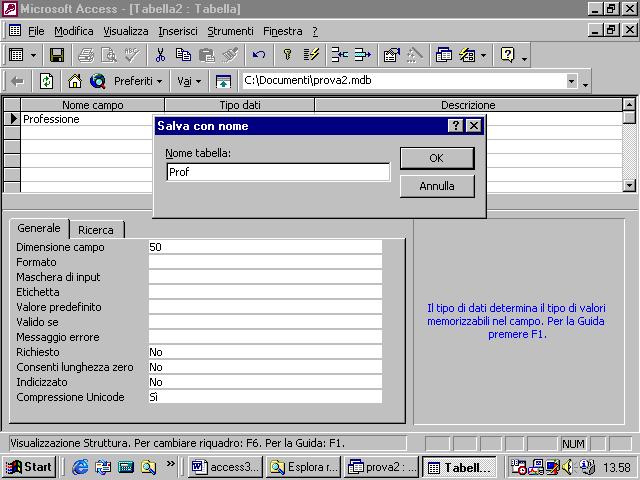Open the Vai dropdown menu
Viewport: 640px width, 480px height.
(x=189, y=81)
